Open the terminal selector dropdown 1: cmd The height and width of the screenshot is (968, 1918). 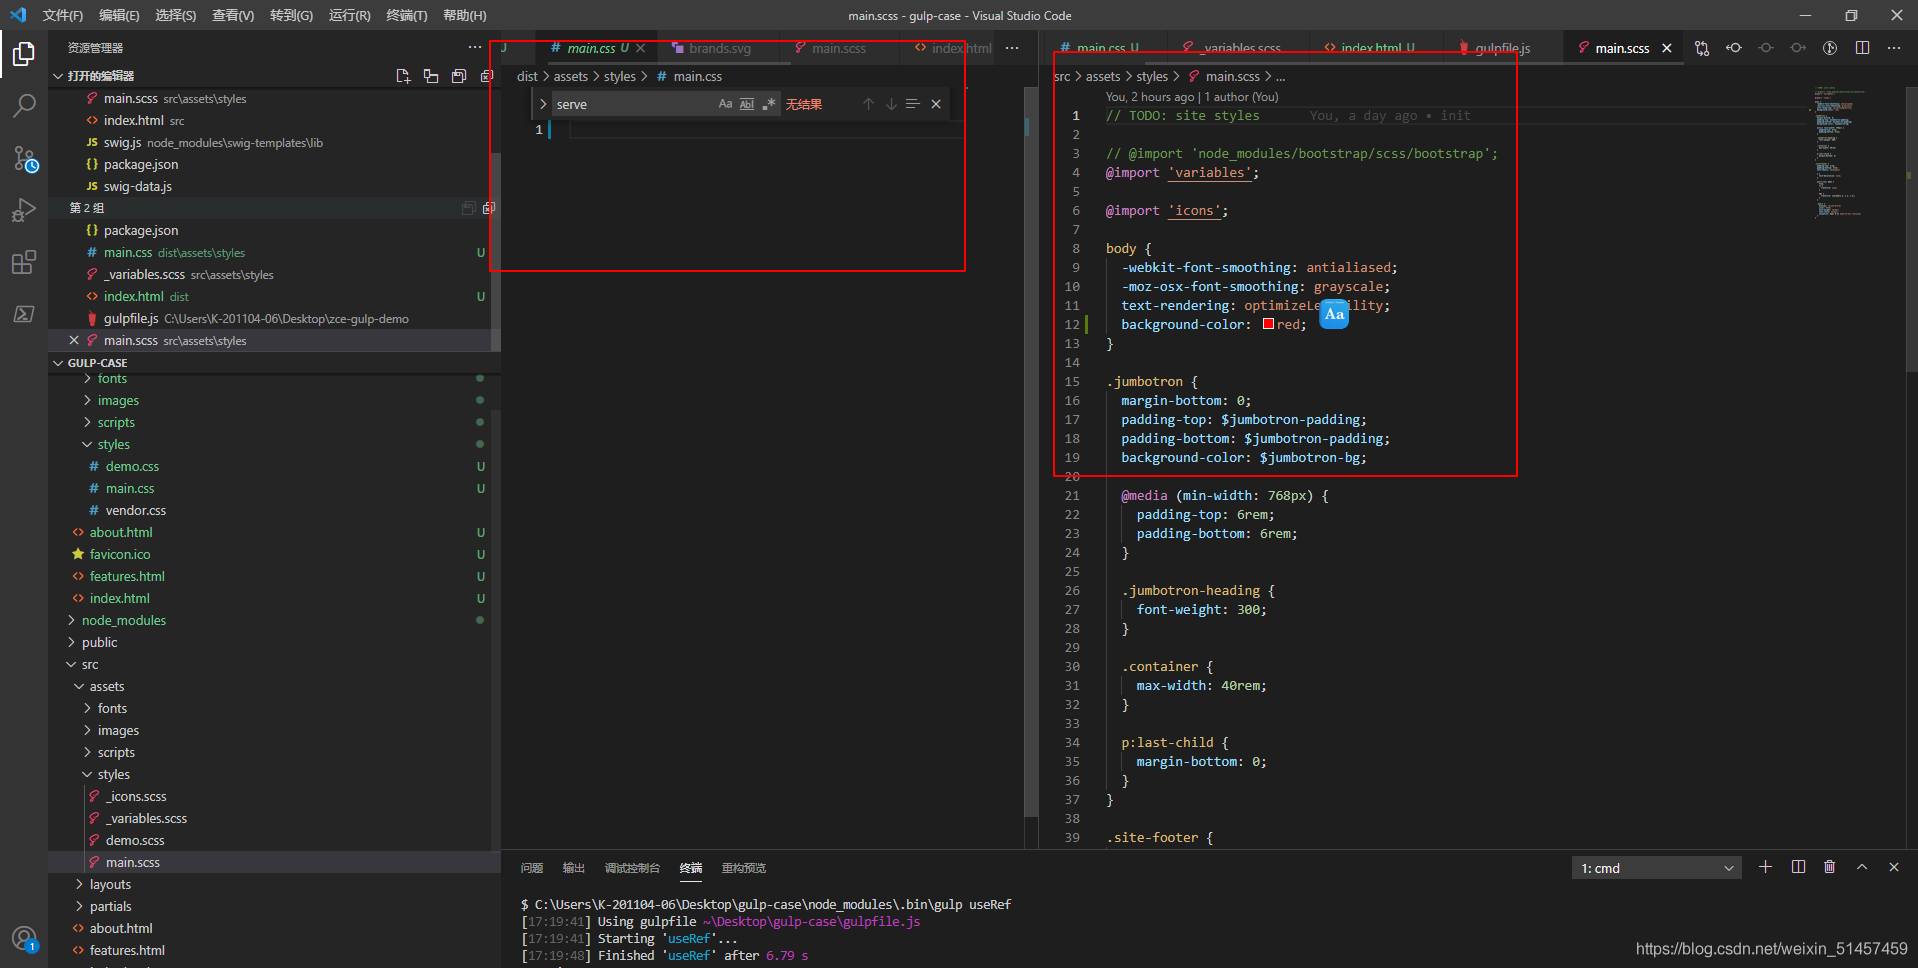pos(1656,868)
